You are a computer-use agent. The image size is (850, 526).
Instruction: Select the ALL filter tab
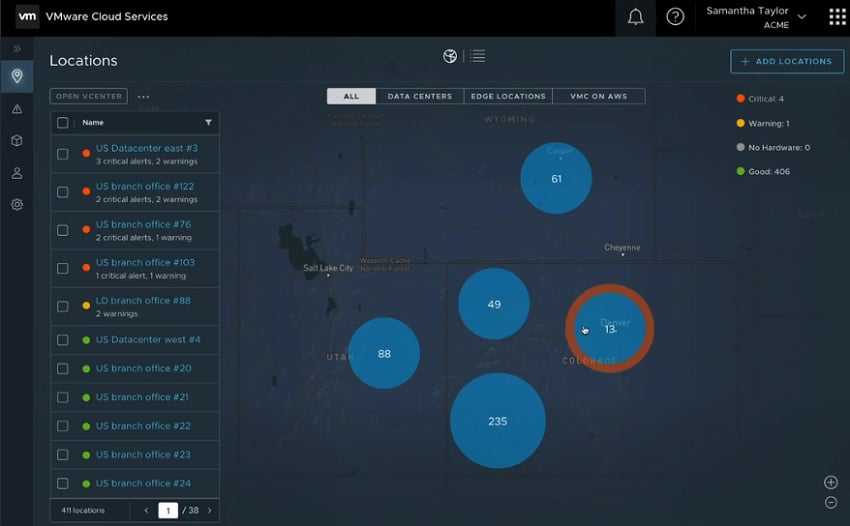[x=351, y=96]
